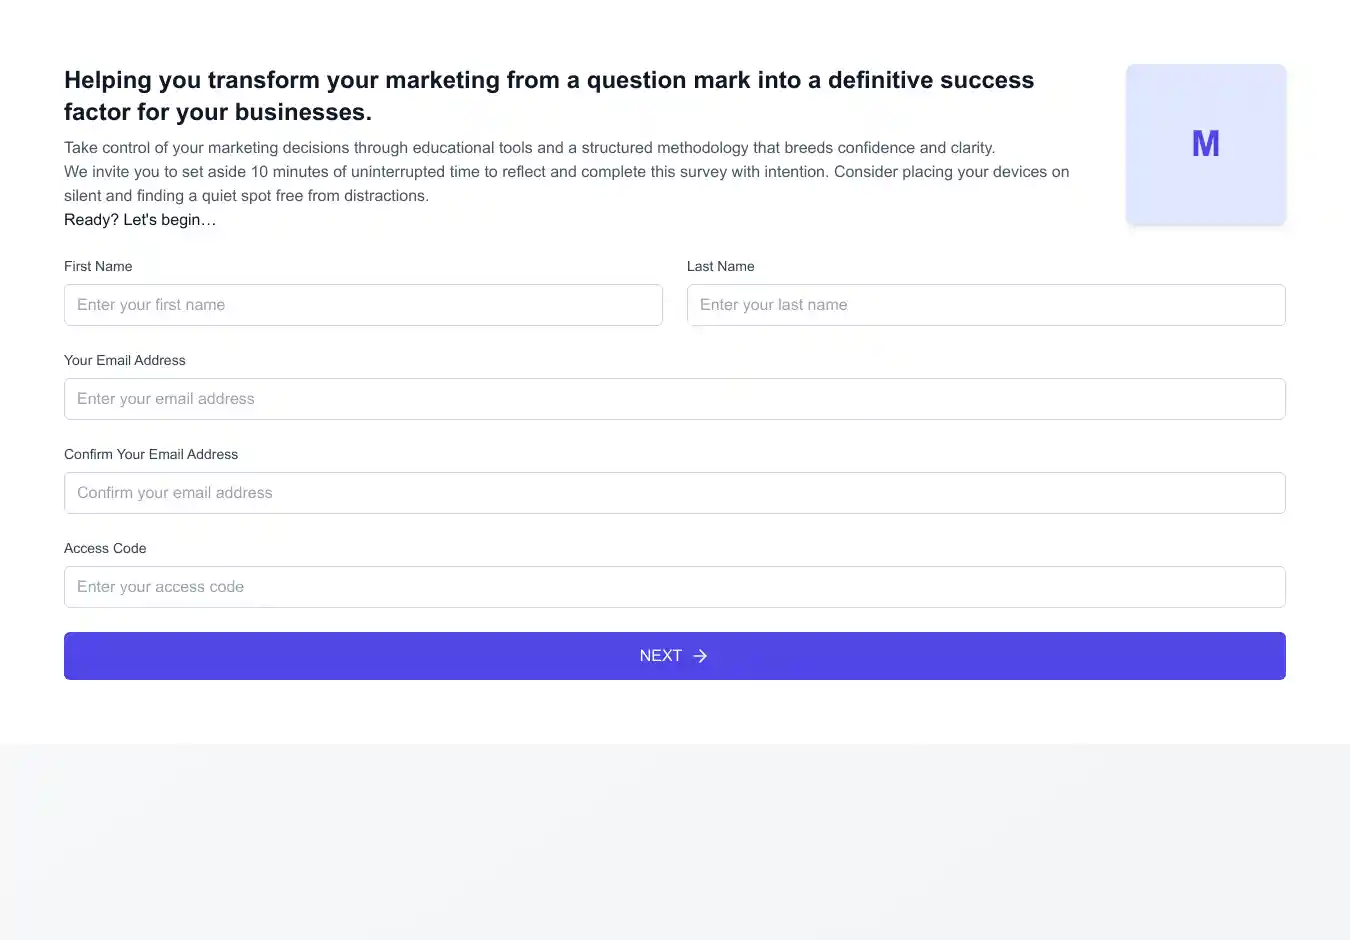
Task: Click the arrow icon in NEXT button
Action: point(700,656)
